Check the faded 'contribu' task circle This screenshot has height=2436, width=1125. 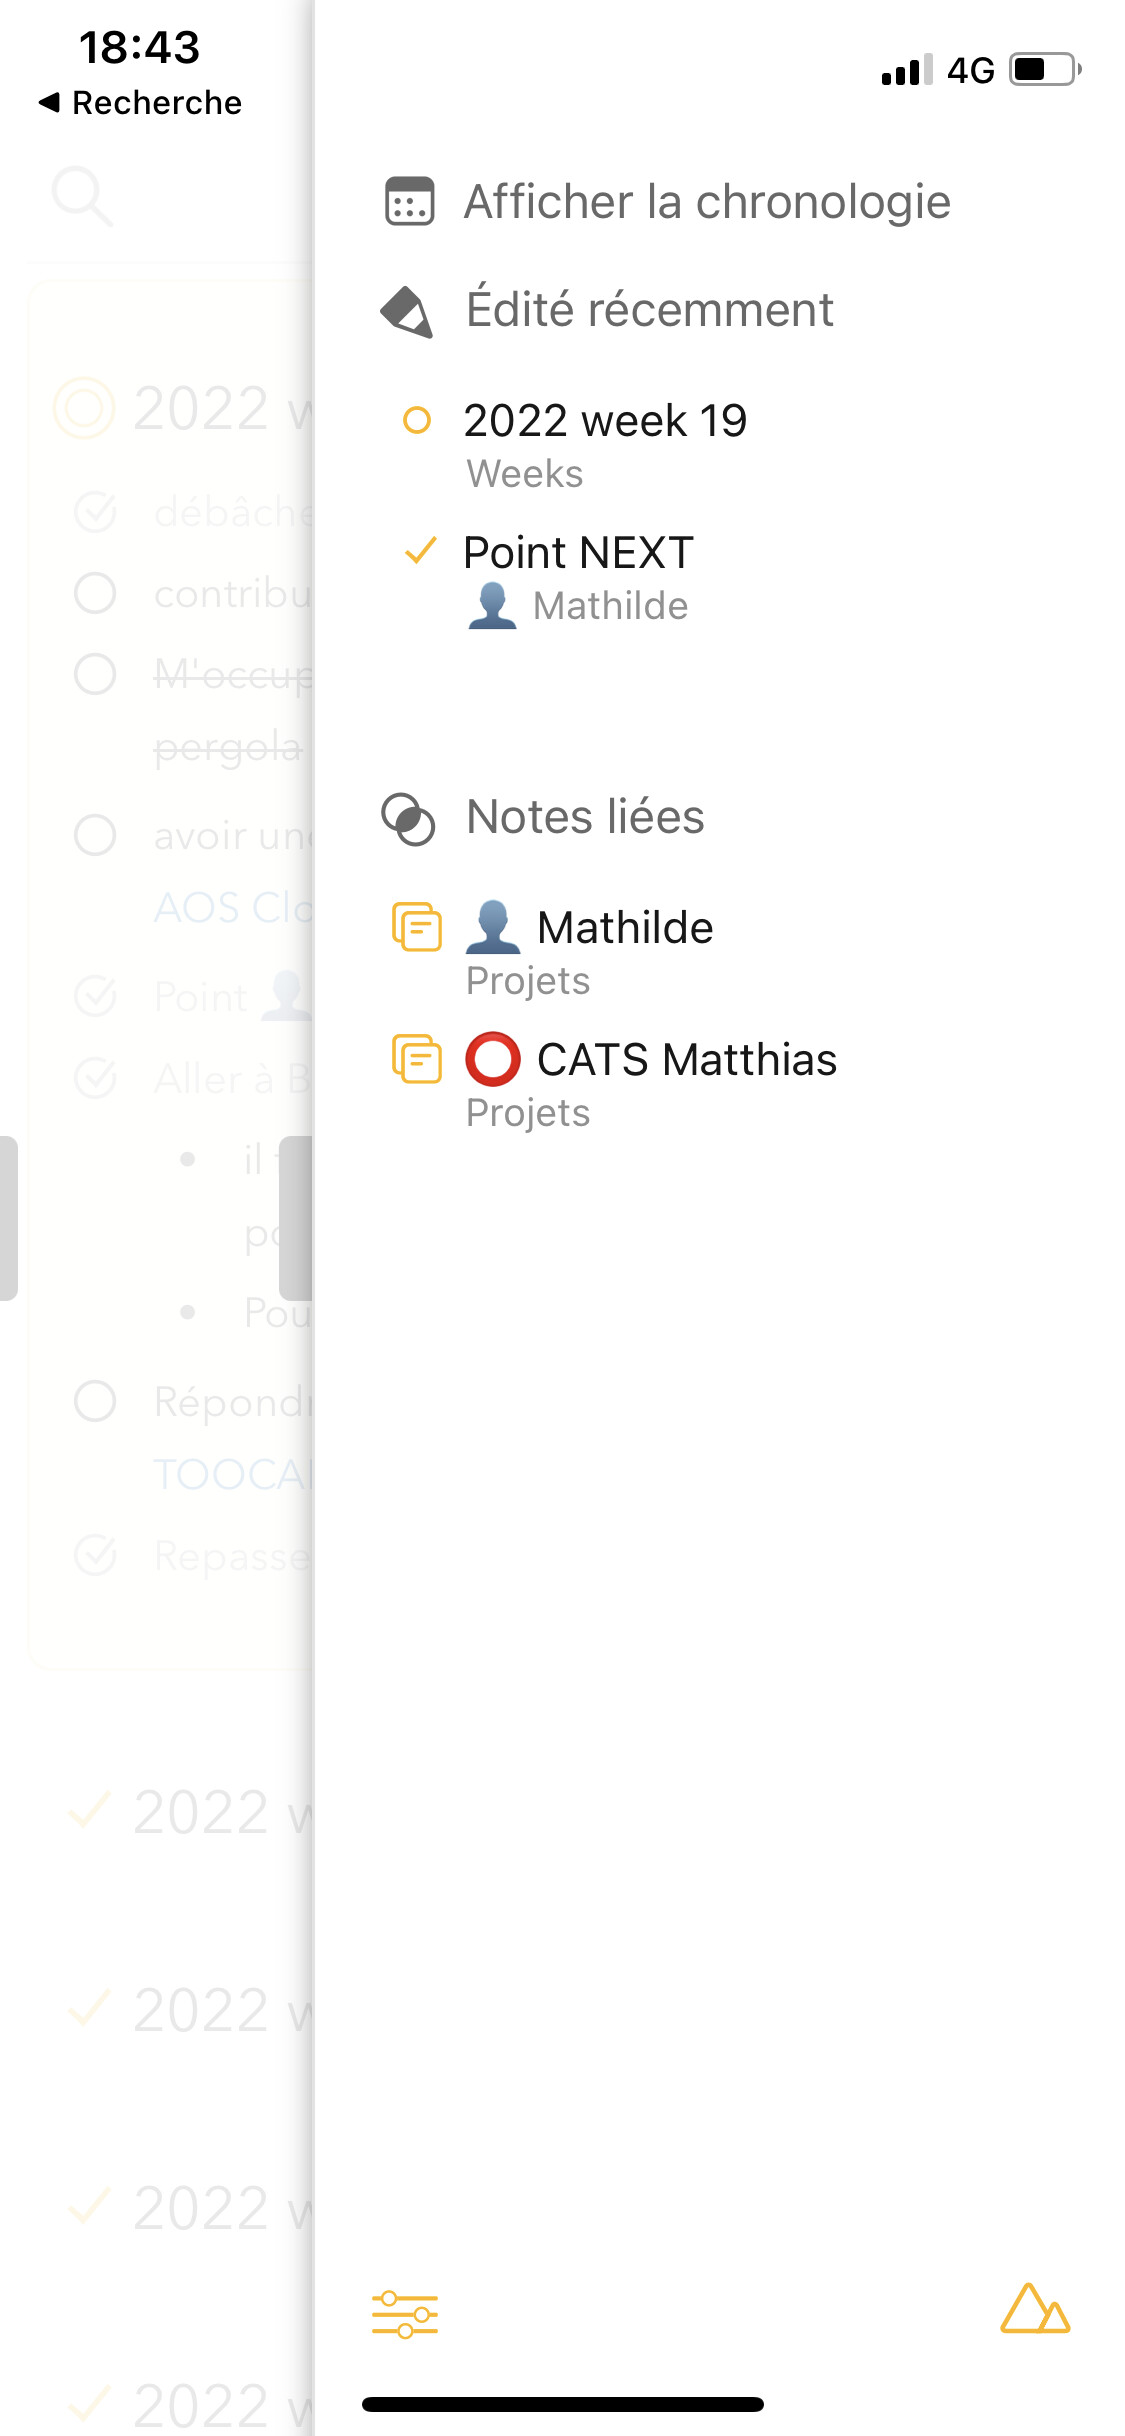pyautogui.click(x=95, y=593)
